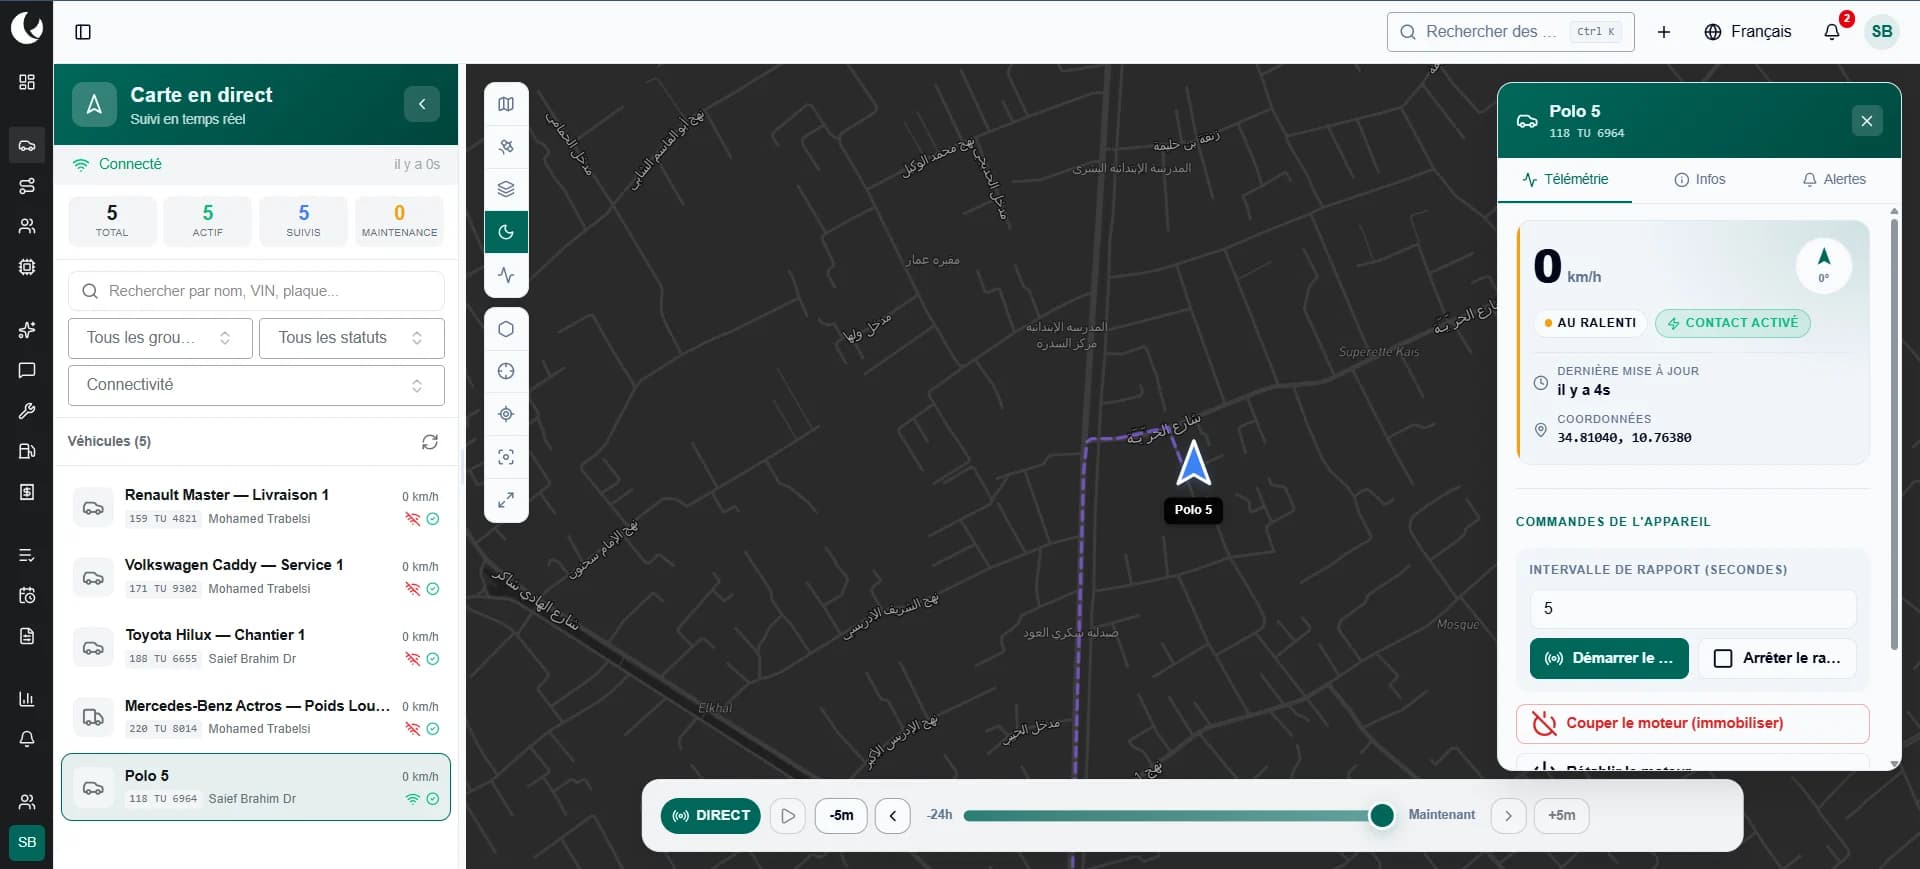The image size is (1920, 869).
Task: Toggle the sidebar panel button in top bar
Action: 83,32
